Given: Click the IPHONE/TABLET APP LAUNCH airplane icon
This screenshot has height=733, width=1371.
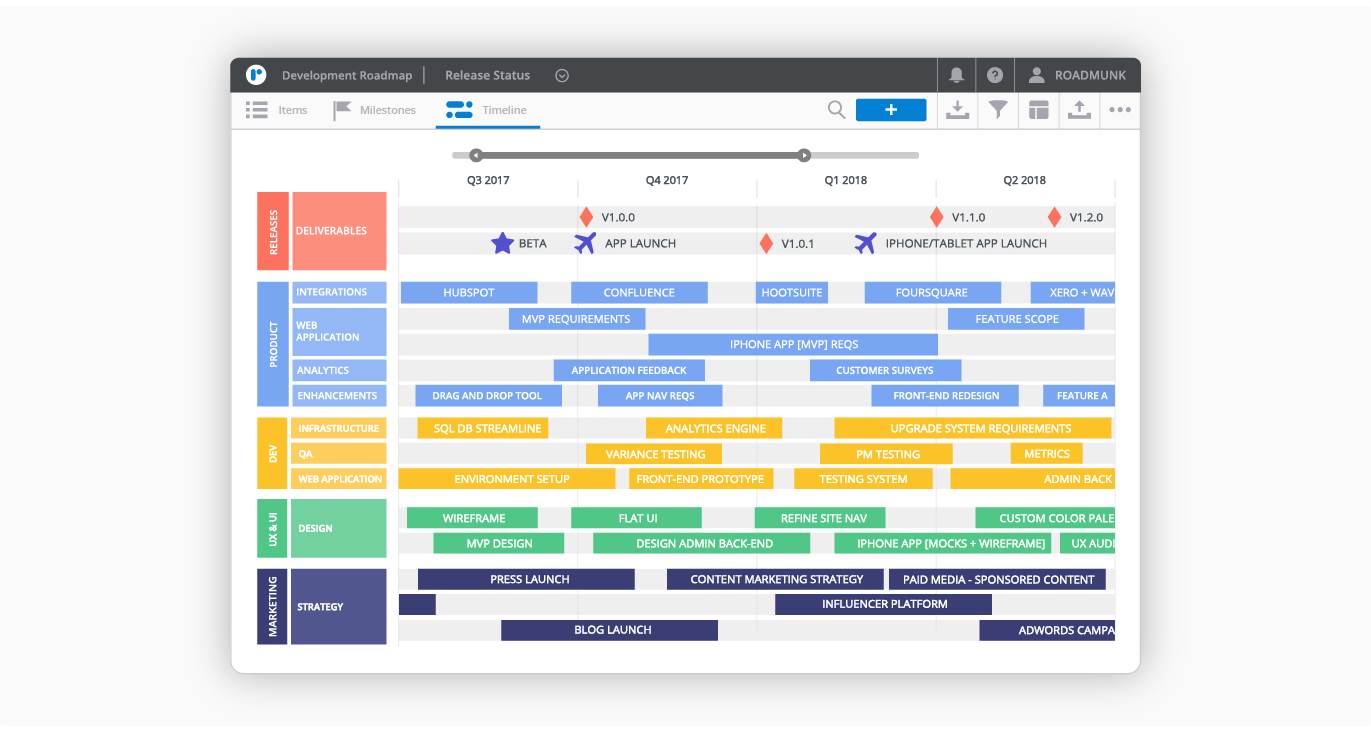Looking at the screenshot, I should [x=865, y=243].
